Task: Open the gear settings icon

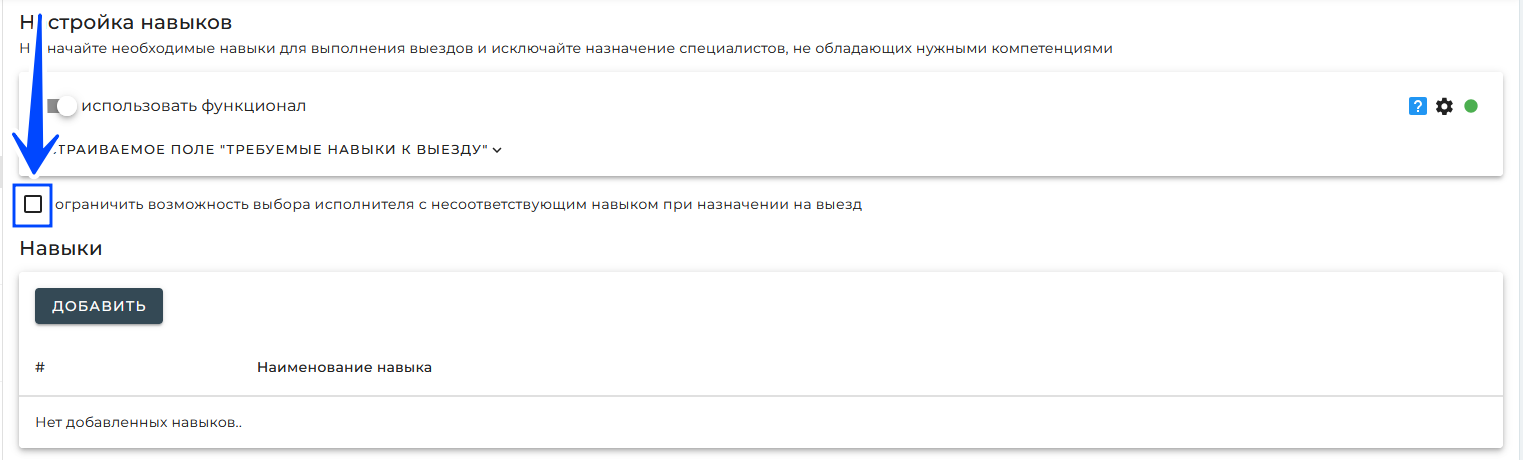Action: point(1444,106)
